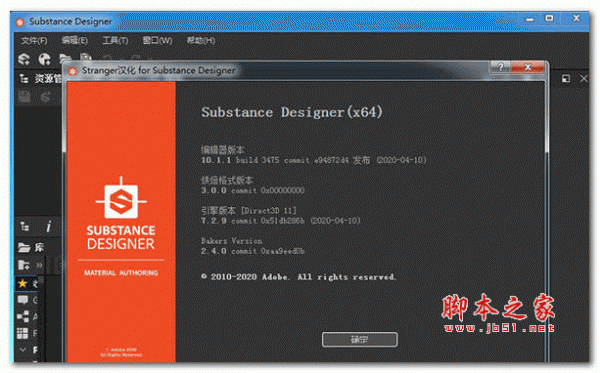Expand the double-arrow overflow in library toolbar
Screen dimensions: 600x373
click(39, 265)
